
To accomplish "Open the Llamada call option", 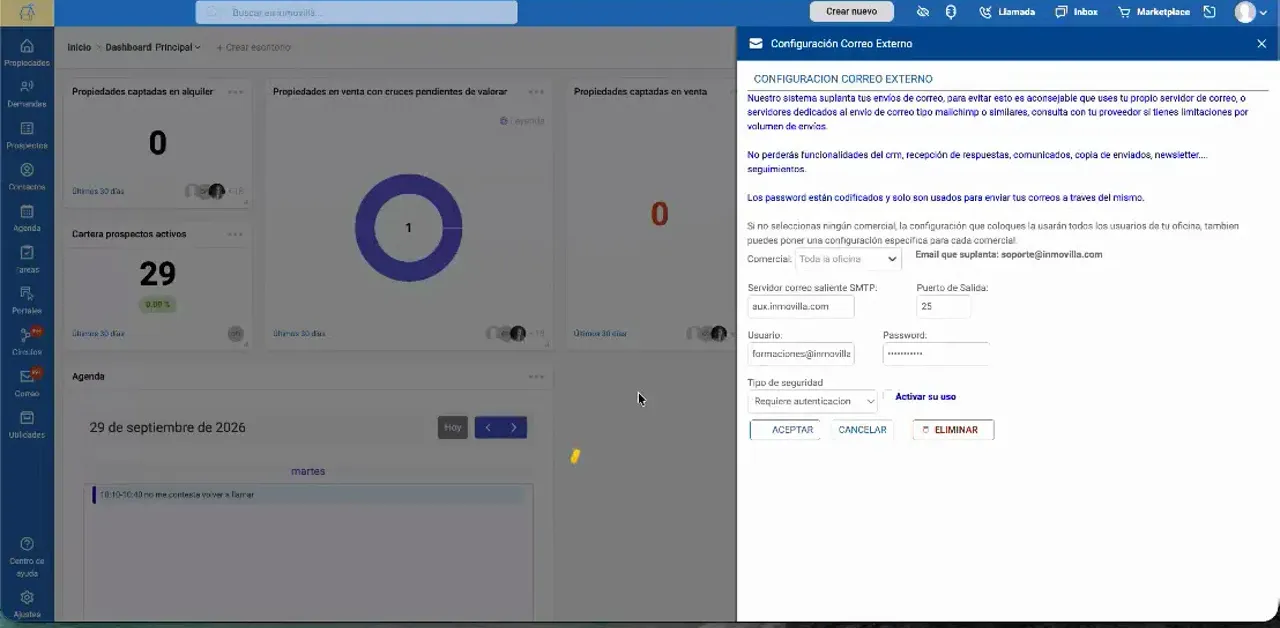I will click(x=1006, y=12).
